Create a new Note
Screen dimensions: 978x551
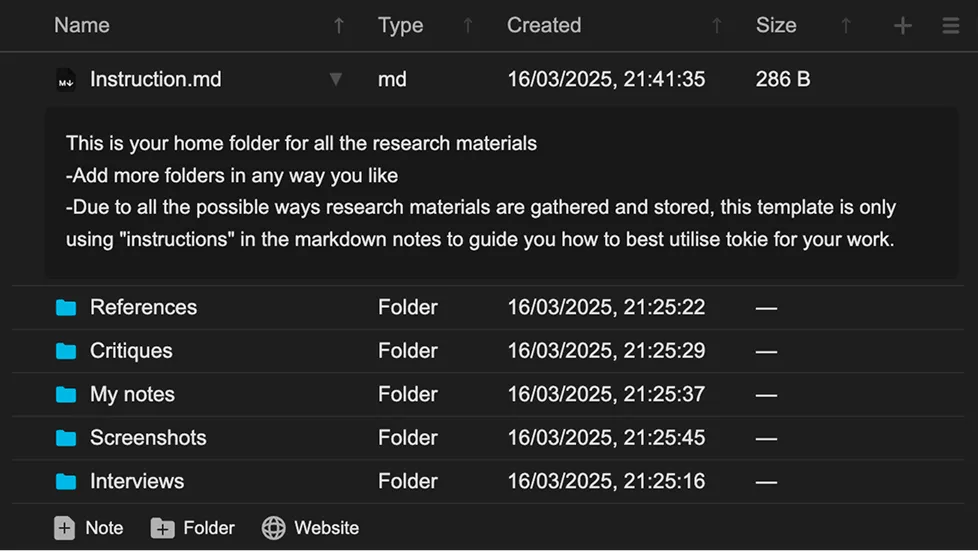tap(89, 528)
